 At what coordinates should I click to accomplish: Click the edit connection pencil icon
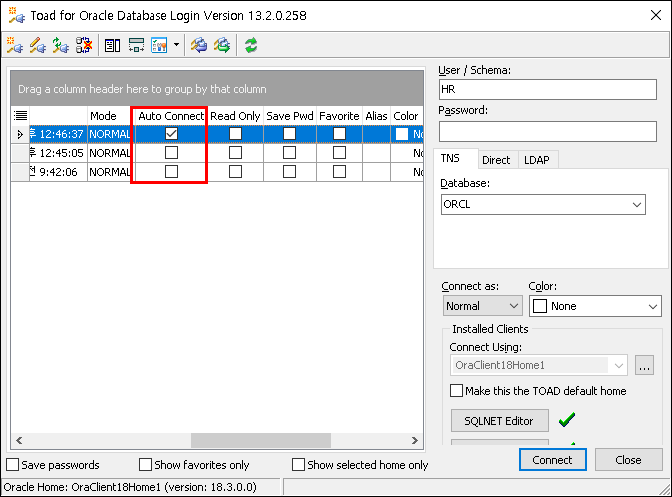click(38, 45)
